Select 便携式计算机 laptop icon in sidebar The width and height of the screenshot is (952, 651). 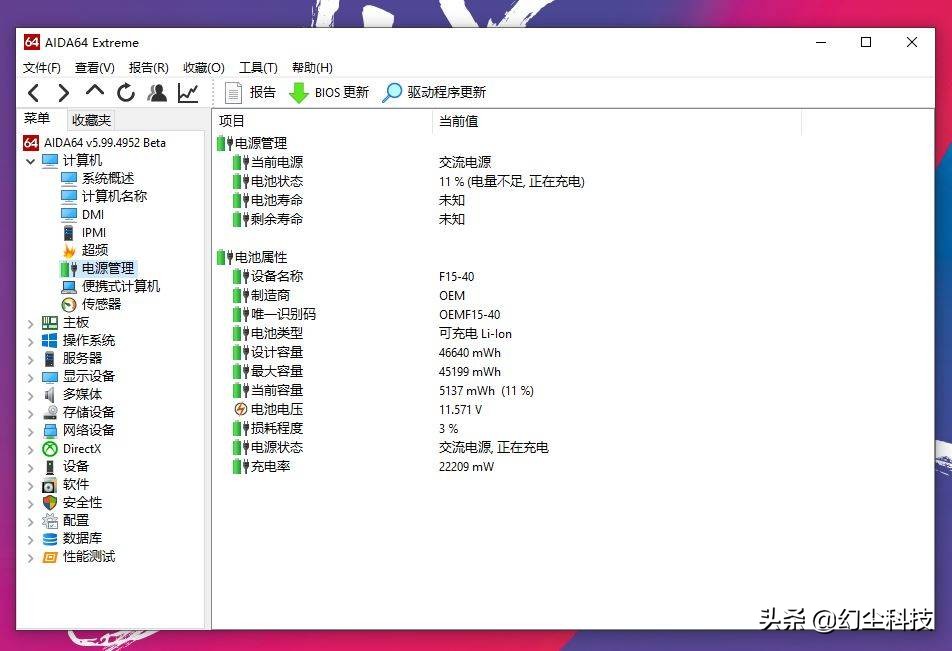point(67,286)
